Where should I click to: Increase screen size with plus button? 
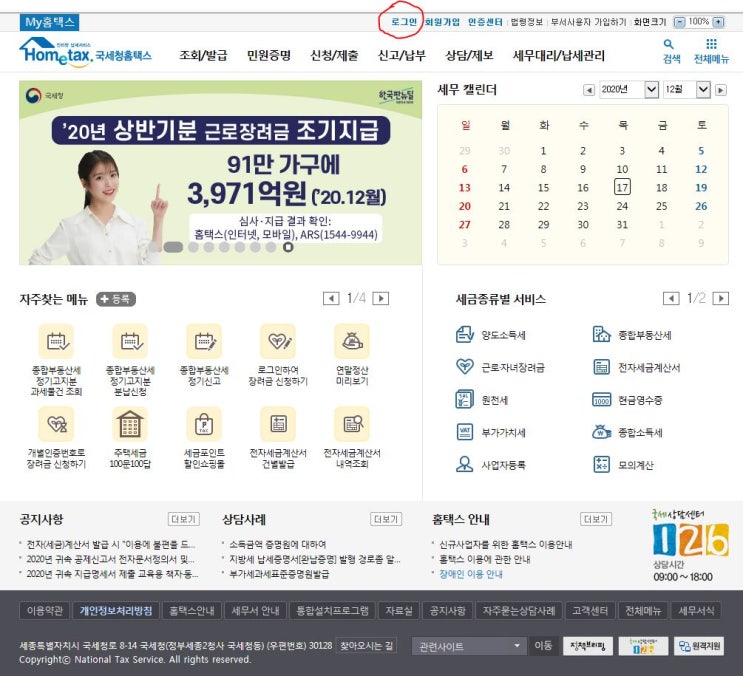click(718, 22)
